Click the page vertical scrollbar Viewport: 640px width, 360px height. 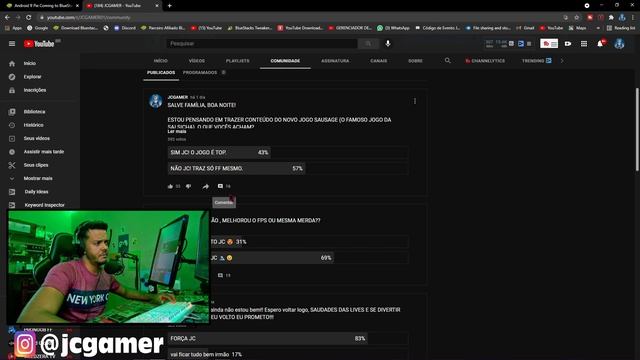[x=637, y=129]
